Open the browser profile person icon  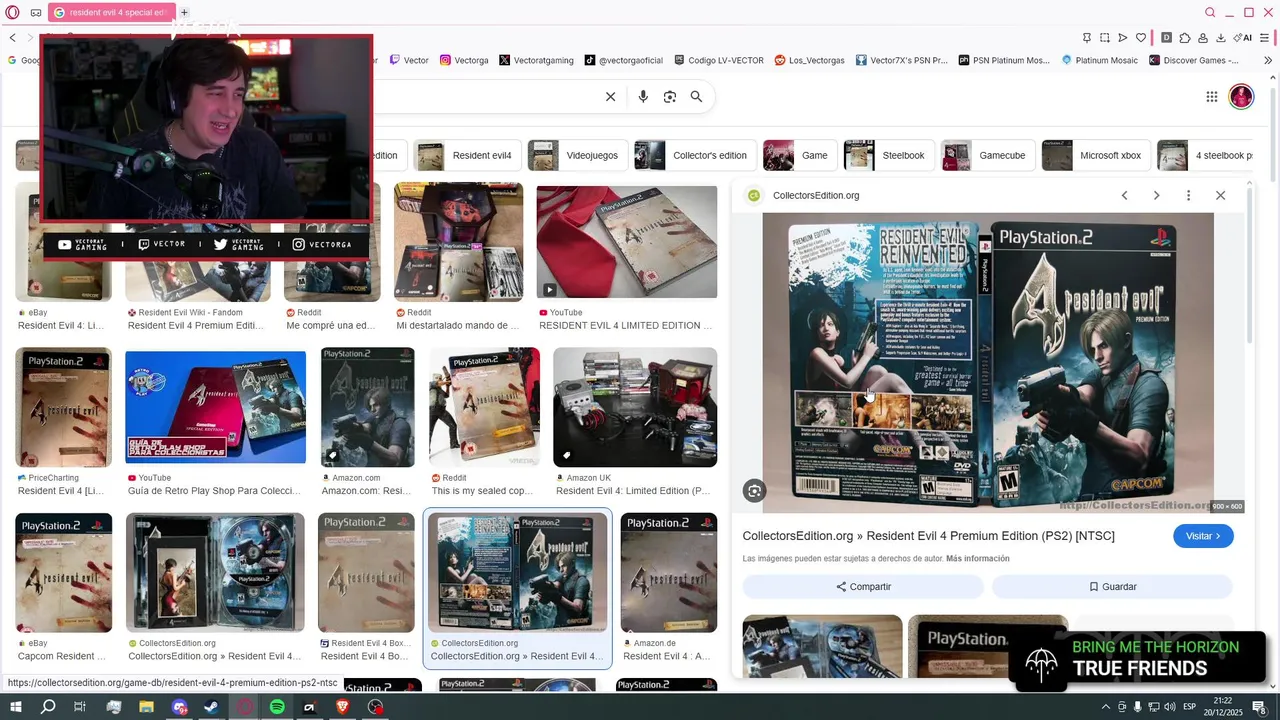coord(1203,38)
